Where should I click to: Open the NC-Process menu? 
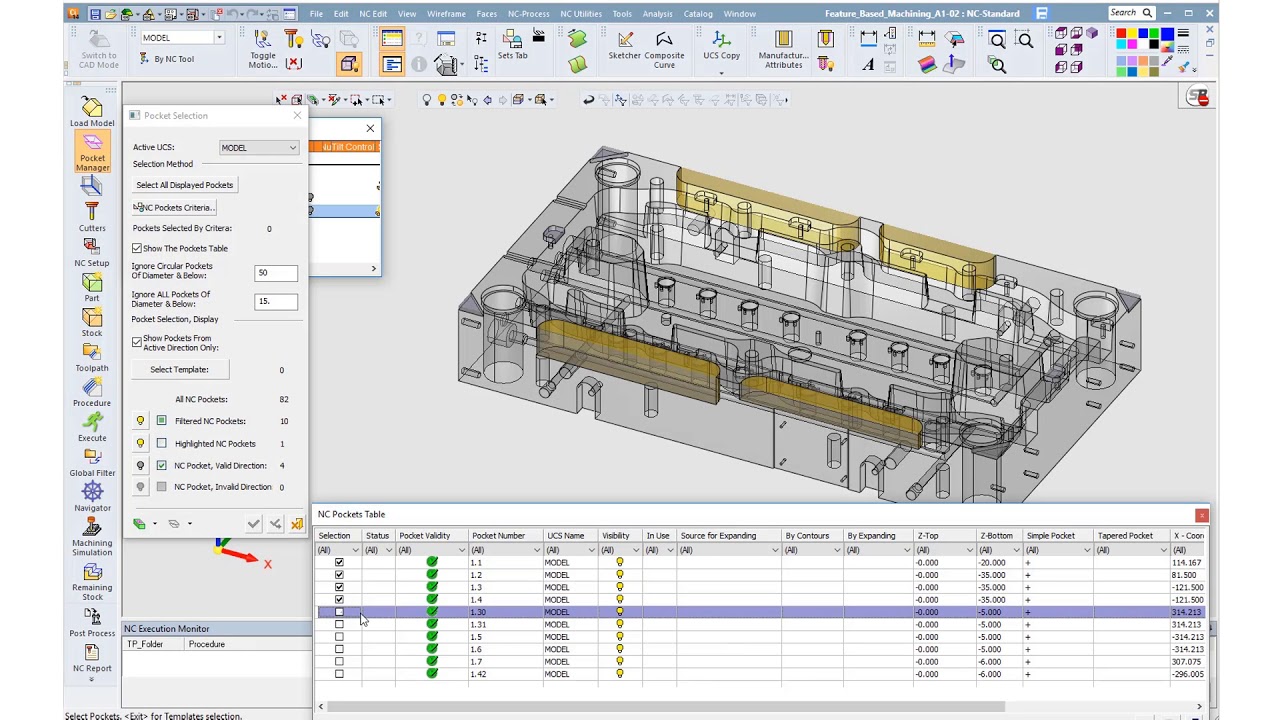(x=527, y=14)
